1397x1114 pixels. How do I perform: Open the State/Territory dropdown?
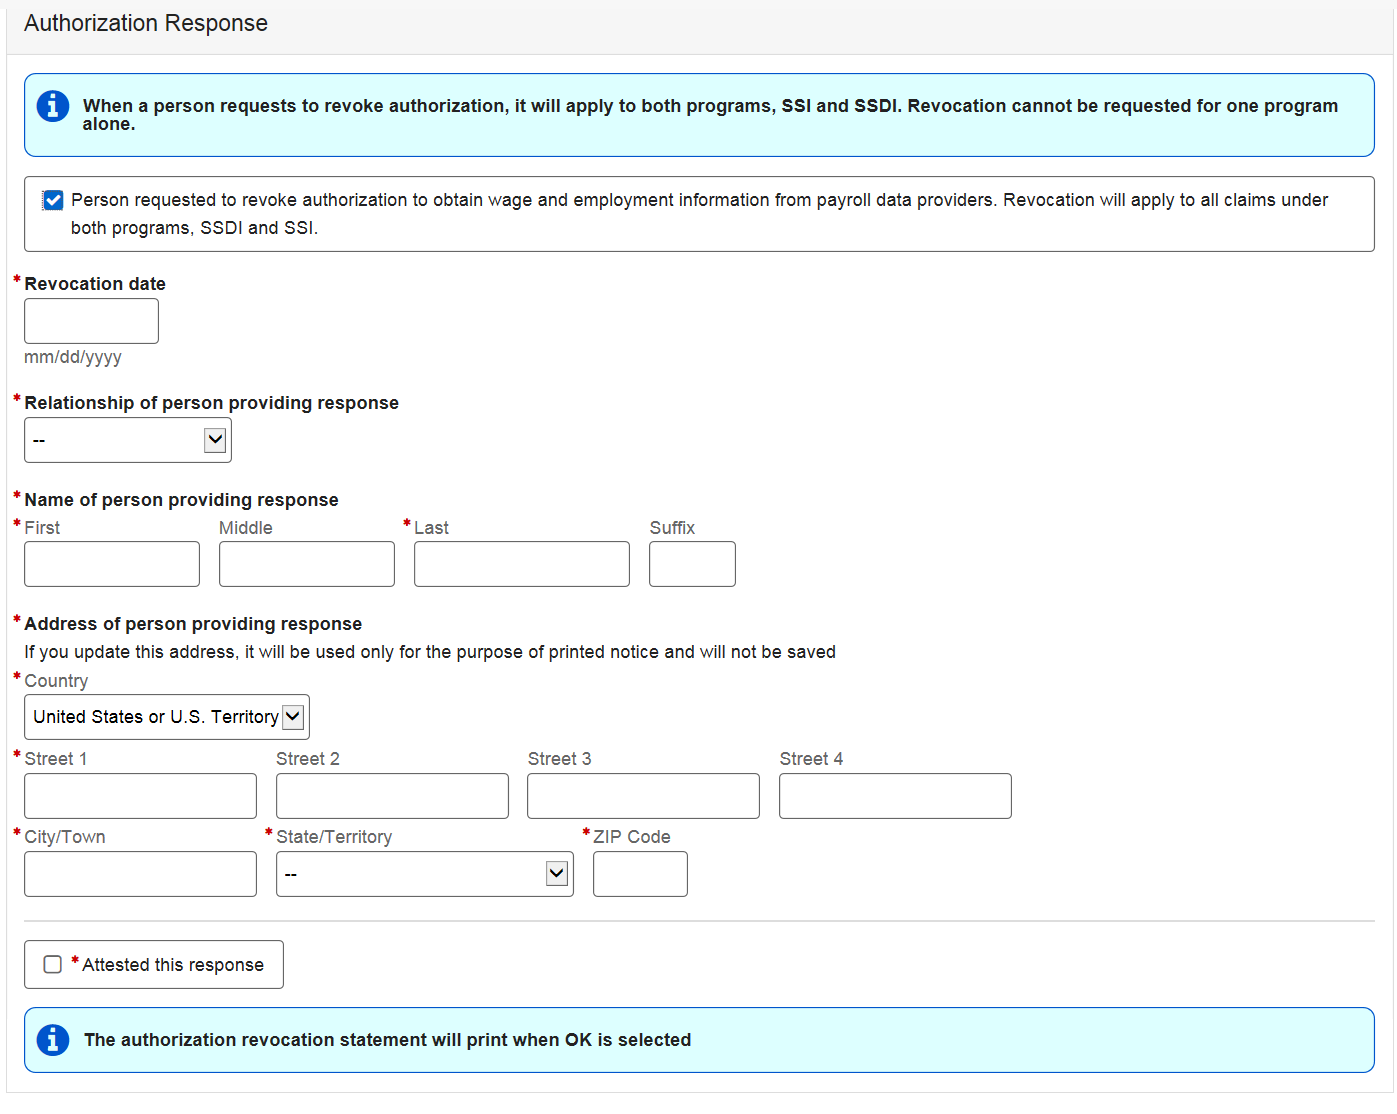424,874
